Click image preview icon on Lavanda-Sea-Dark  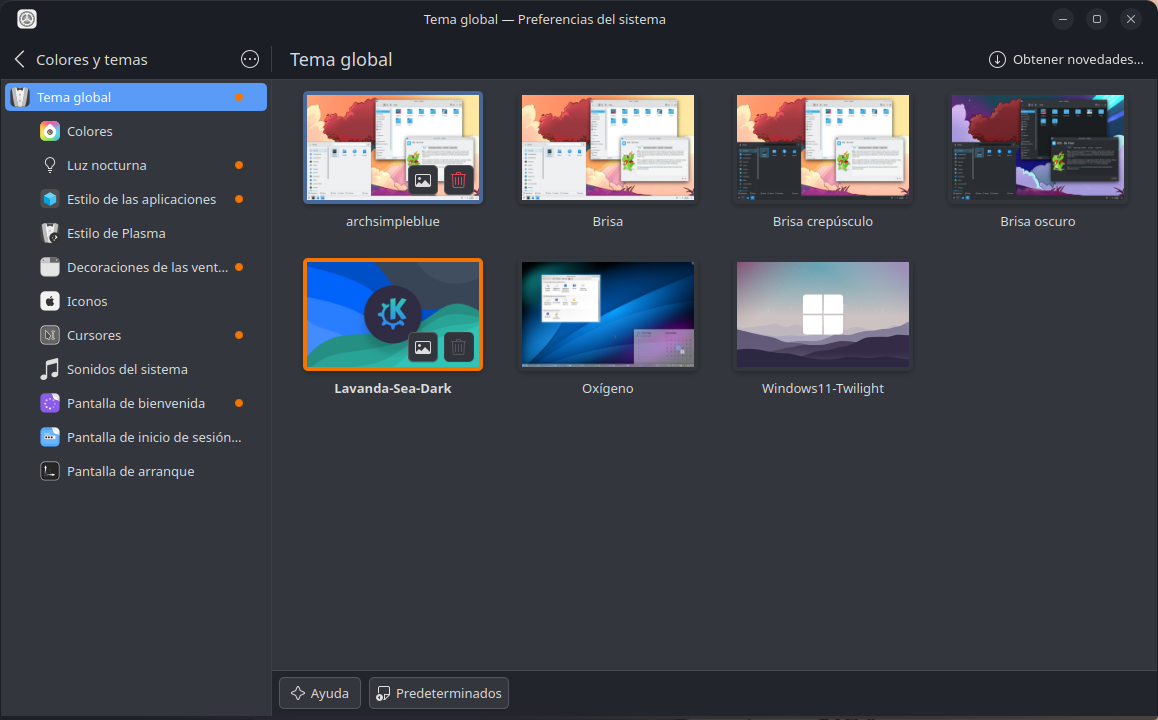pos(423,347)
